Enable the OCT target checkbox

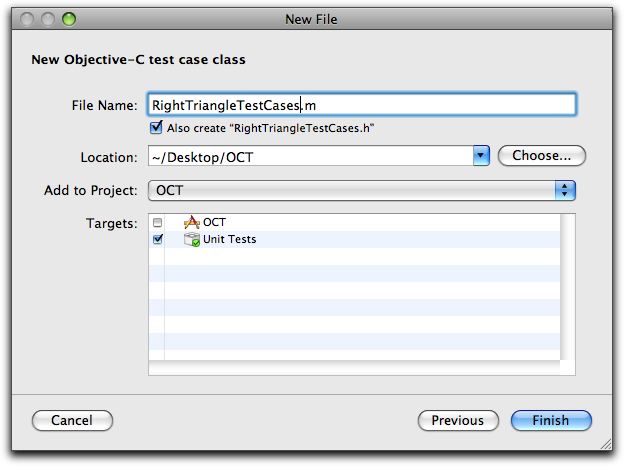pyautogui.click(x=158, y=222)
